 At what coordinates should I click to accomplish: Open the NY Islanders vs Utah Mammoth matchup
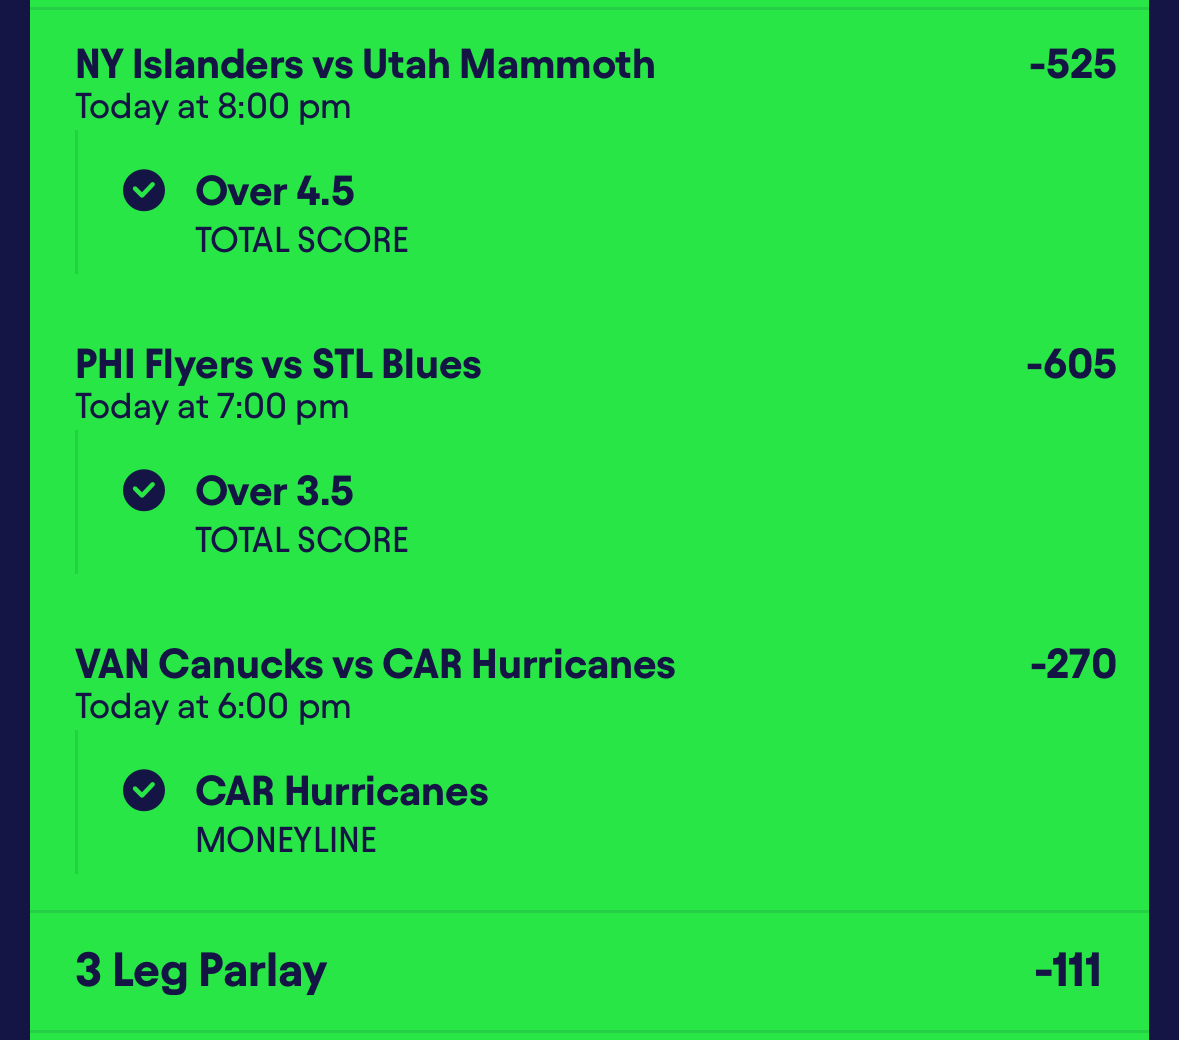(365, 65)
